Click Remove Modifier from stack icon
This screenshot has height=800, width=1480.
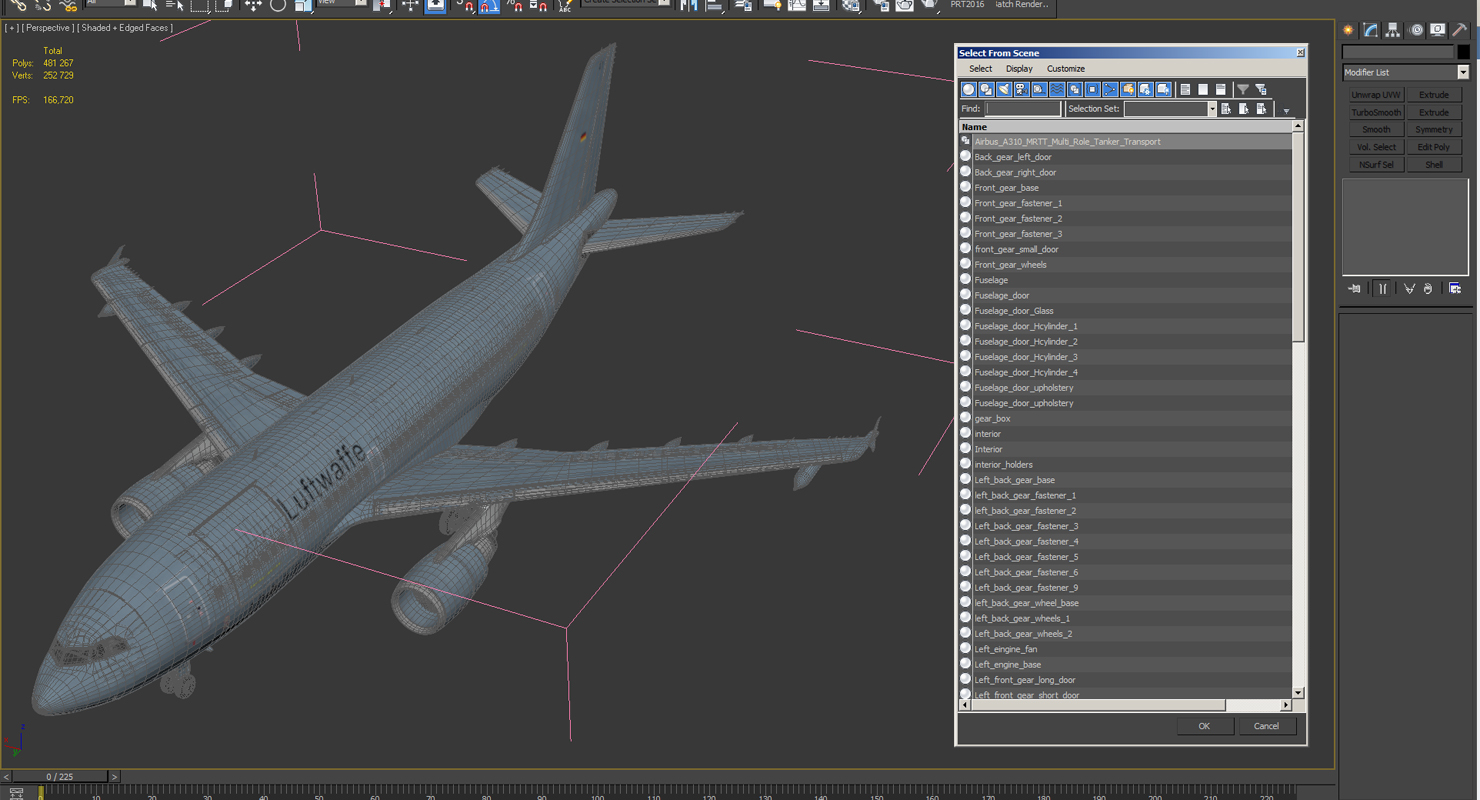(x=1428, y=288)
